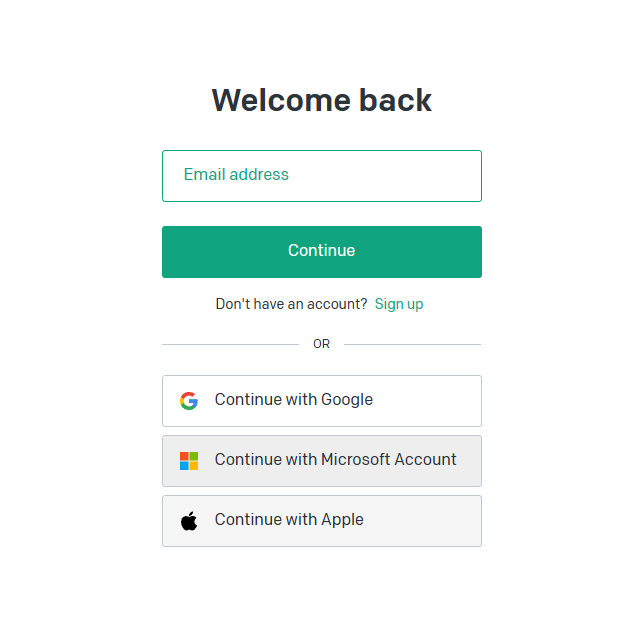Click the divider line right of OR
637x621 pixels.
click(x=412, y=344)
